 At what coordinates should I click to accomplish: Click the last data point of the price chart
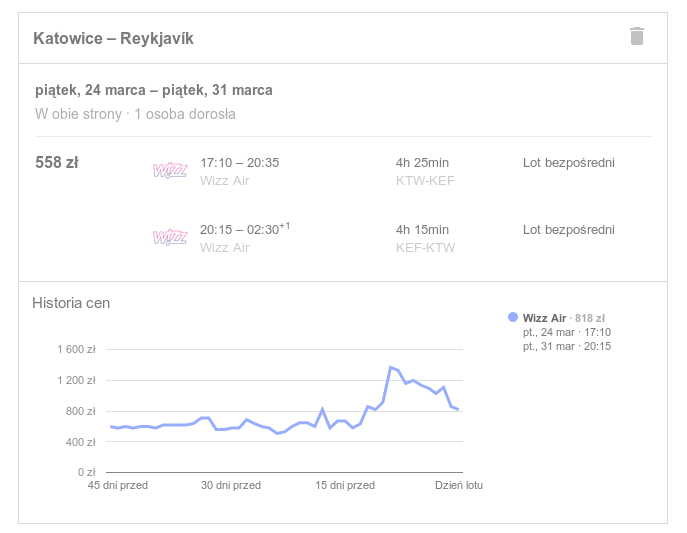[458, 409]
